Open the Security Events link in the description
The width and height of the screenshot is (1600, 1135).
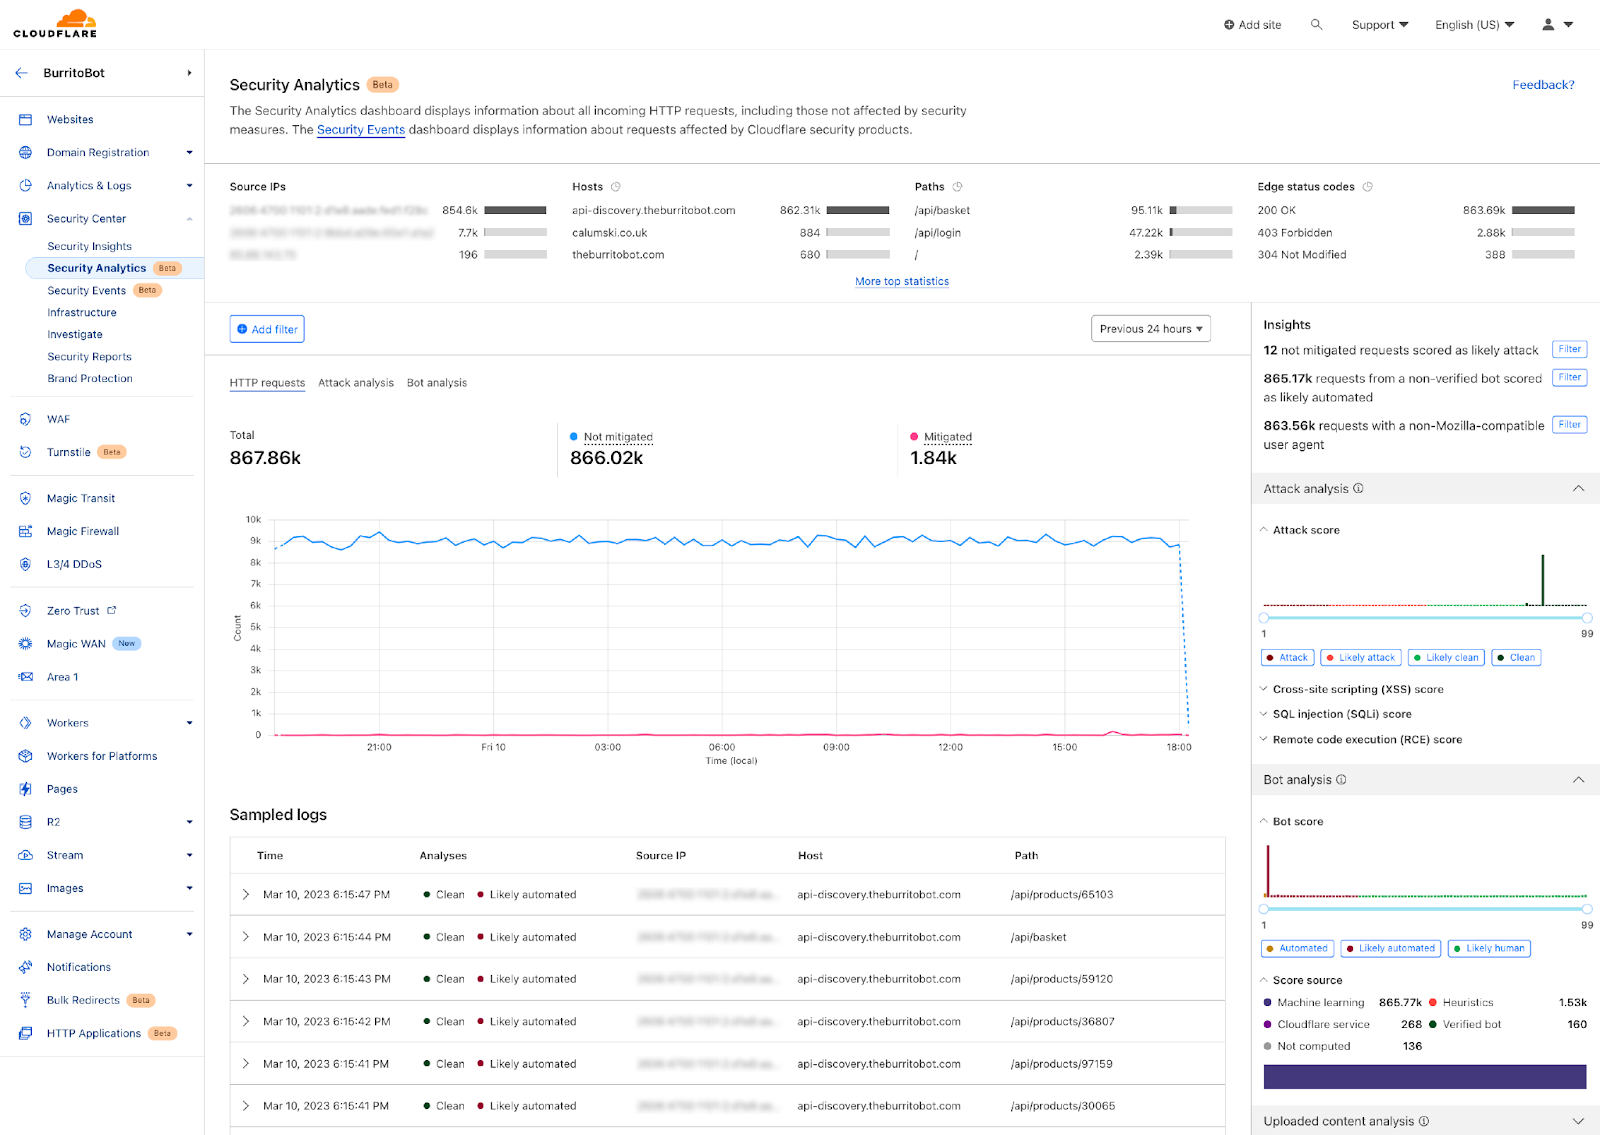coord(361,129)
